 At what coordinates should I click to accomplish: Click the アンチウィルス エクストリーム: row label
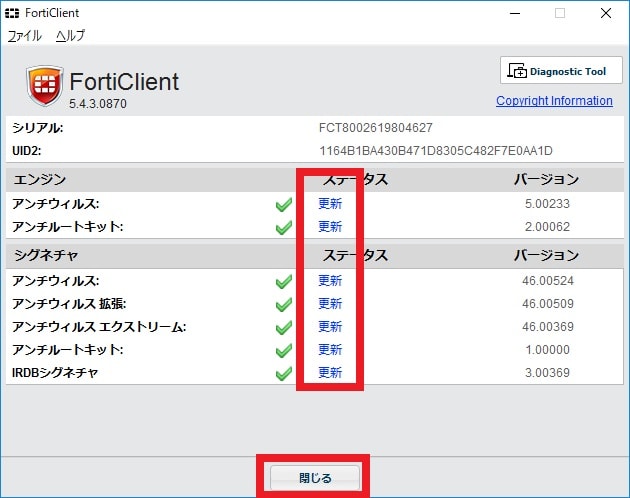point(99,327)
